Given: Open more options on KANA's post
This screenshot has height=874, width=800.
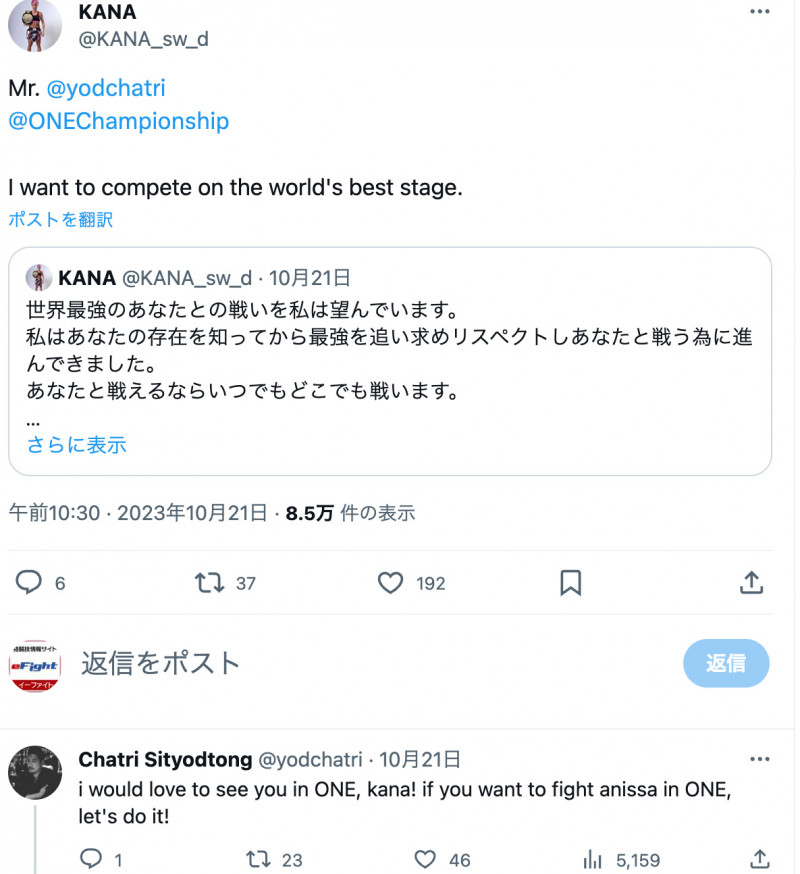Looking at the screenshot, I should click(x=760, y=10).
